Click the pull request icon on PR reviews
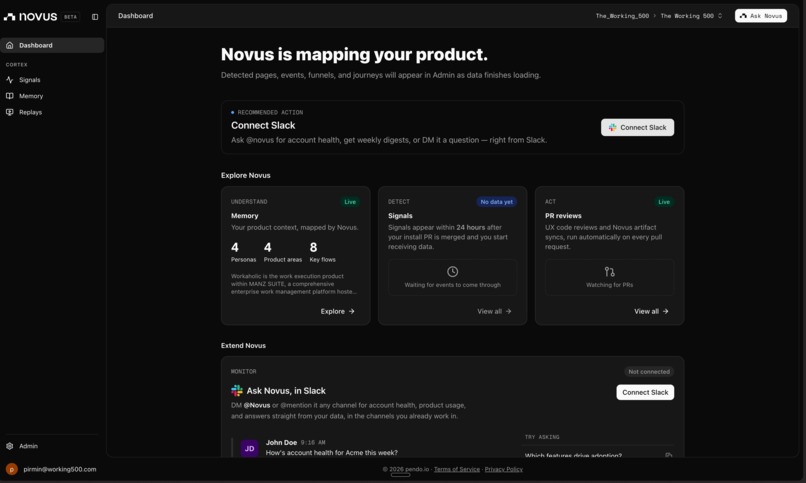 click(x=610, y=271)
